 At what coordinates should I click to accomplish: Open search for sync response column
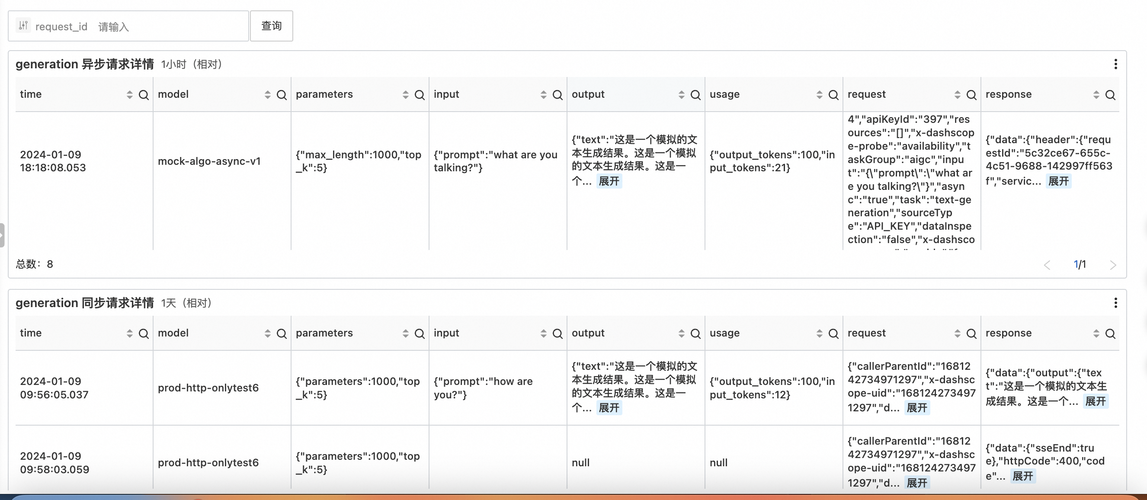pos(1110,334)
